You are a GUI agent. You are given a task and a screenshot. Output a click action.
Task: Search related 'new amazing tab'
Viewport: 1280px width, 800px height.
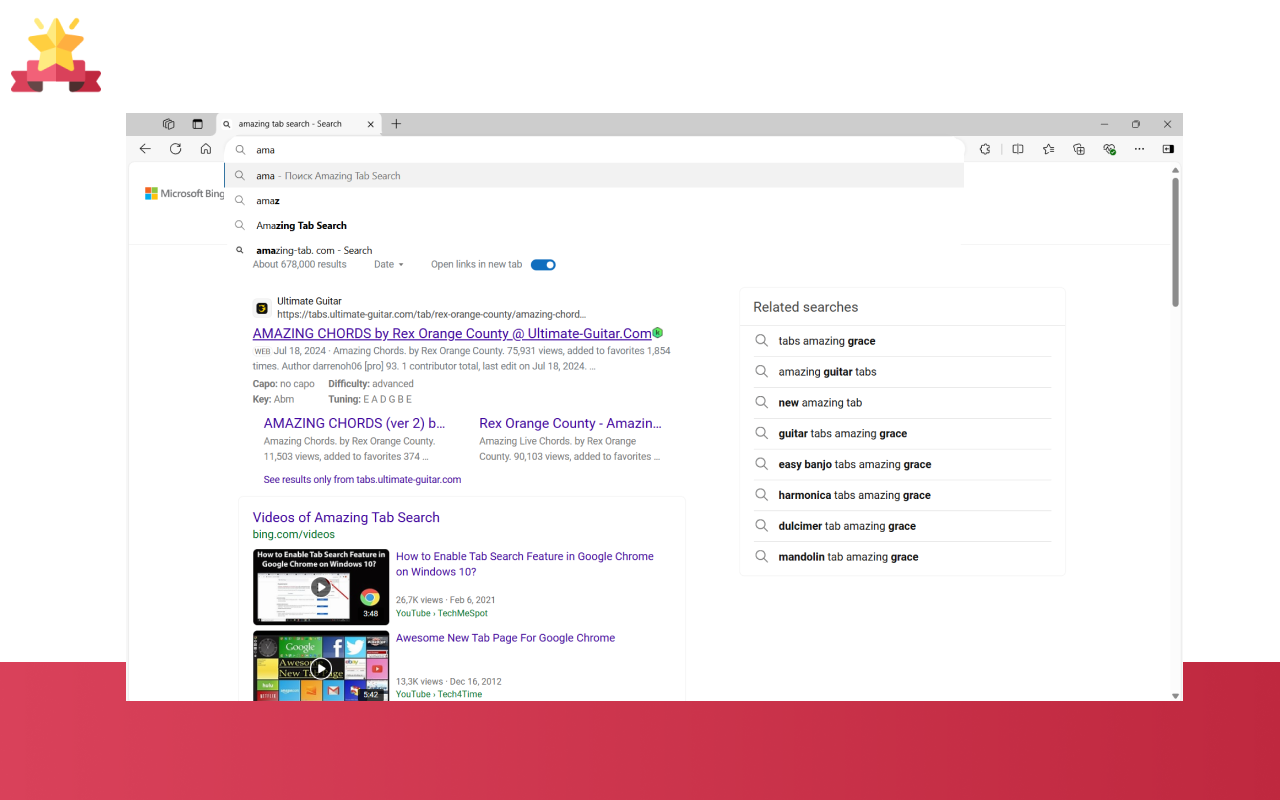click(x=902, y=403)
